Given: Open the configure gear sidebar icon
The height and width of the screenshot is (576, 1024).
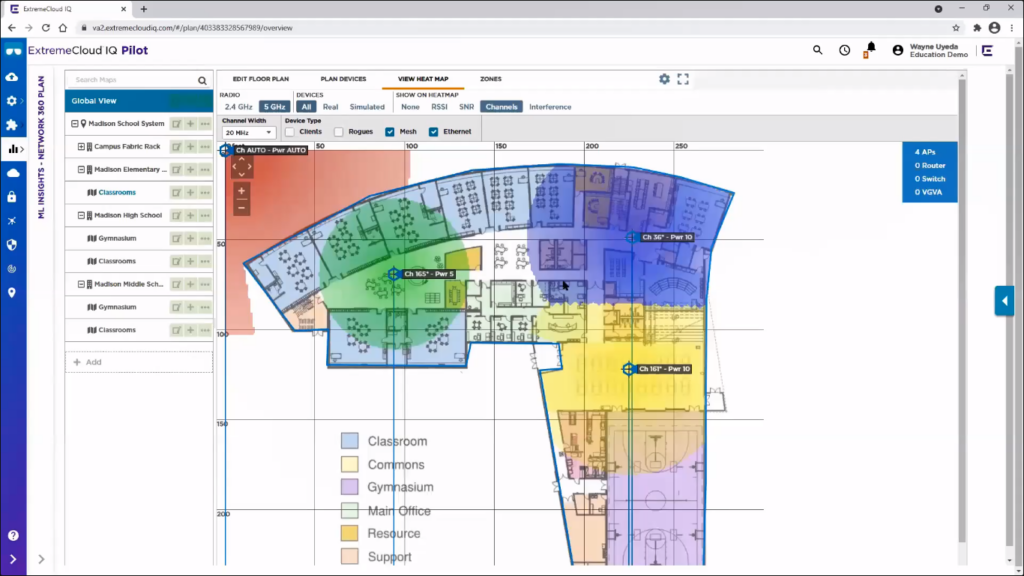Looking at the screenshot, I should click(12, 101).
